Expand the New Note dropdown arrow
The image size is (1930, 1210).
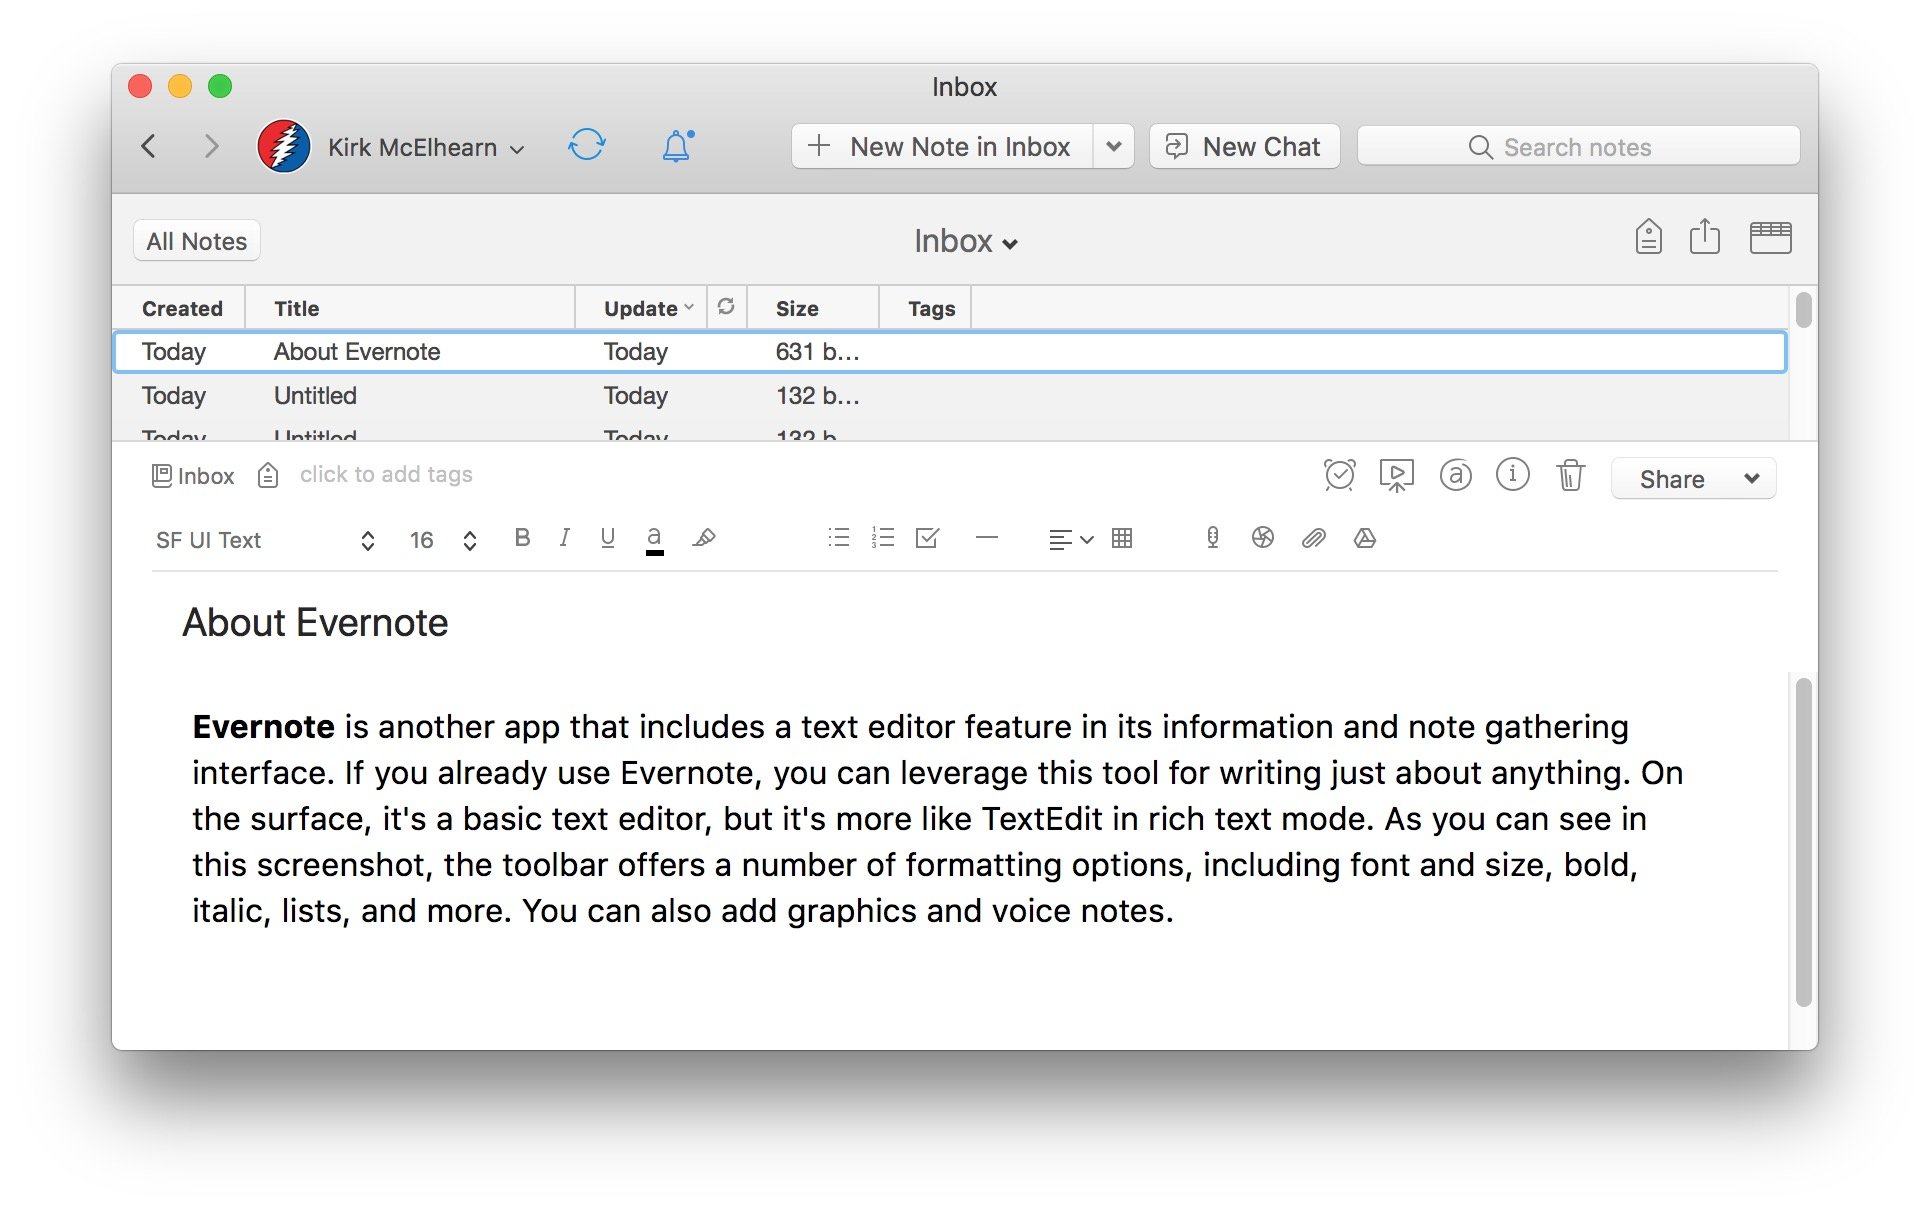pos(1113,147)
